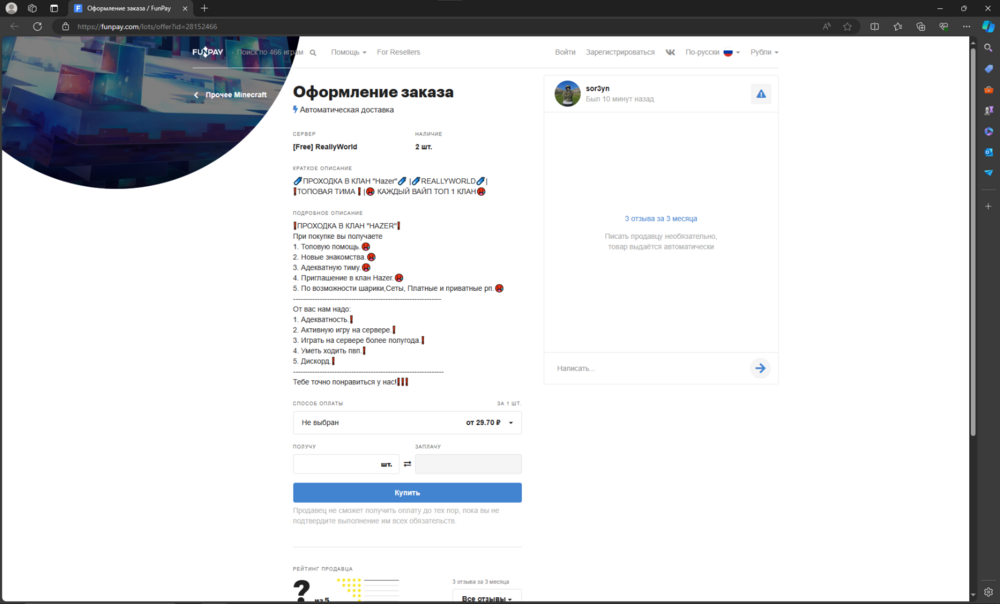Select the [Free] ReallyWorld server text

(x=325, y=147)
